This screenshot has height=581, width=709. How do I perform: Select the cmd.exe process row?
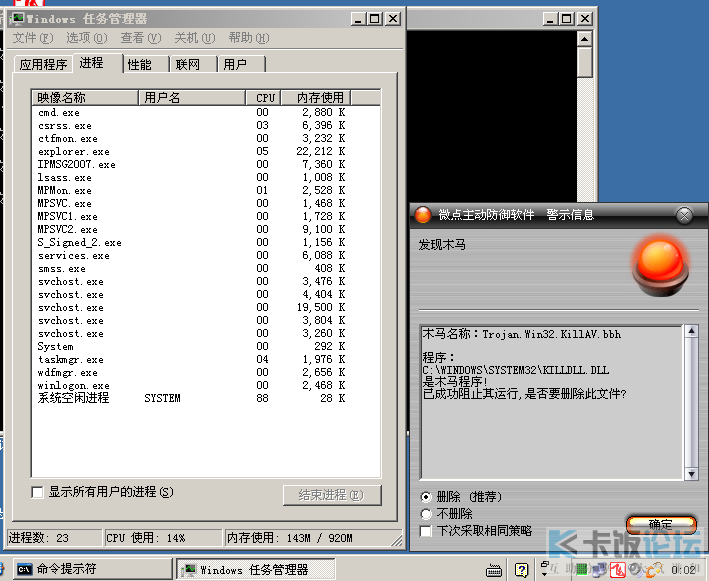pos(206,113)
